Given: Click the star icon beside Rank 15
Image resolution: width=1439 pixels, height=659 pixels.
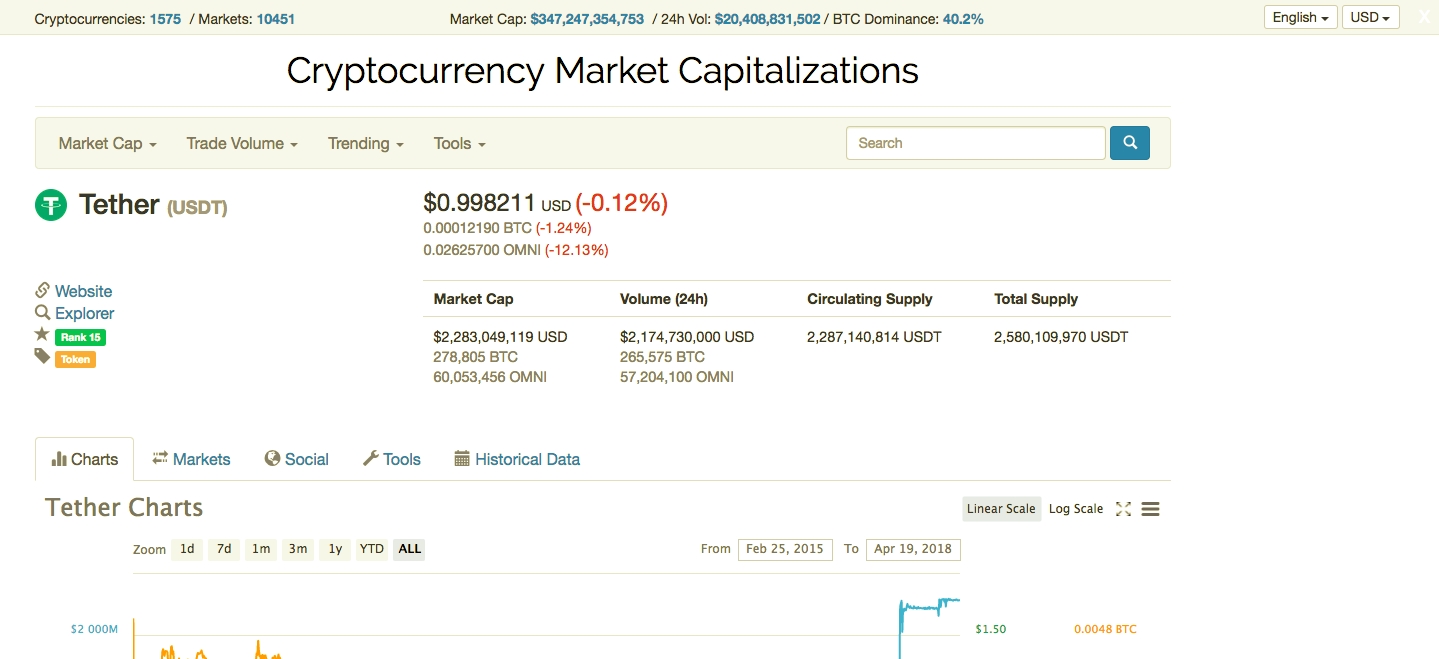Looking at the screenshot, I should [x=42, y=335].
